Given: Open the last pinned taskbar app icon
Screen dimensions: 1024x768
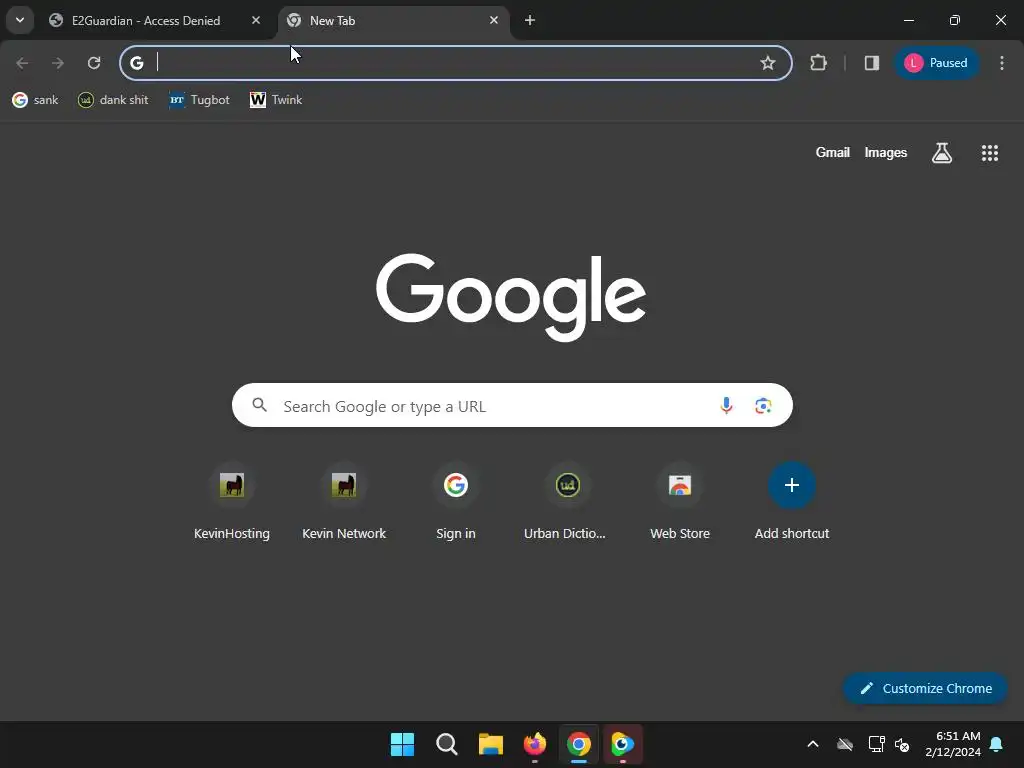Looking at the screenshot, I should [x=622, y=744].
